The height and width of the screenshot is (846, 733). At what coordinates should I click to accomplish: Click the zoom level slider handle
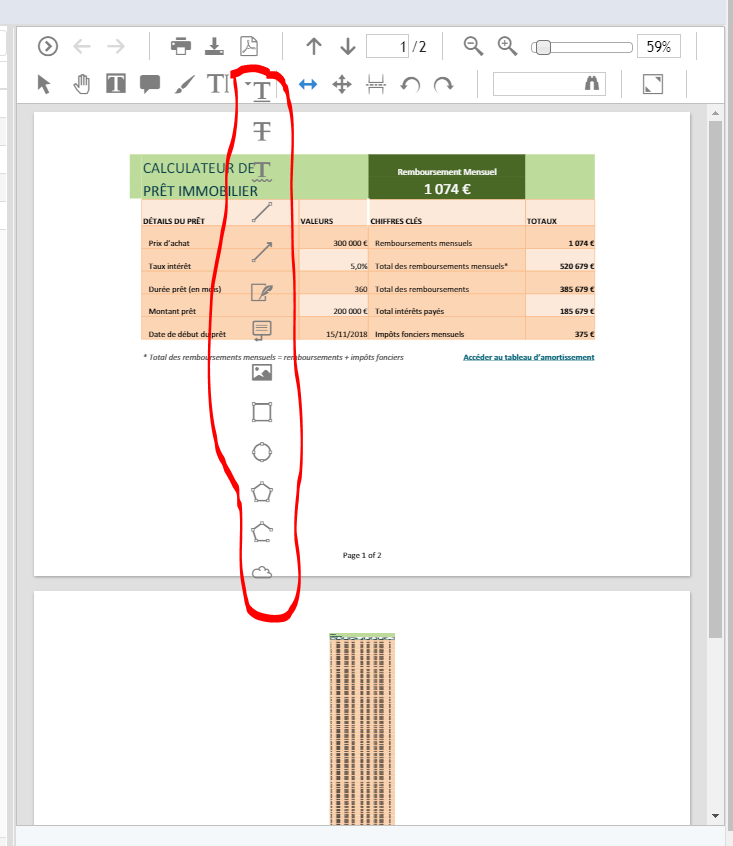click(541, 47)
